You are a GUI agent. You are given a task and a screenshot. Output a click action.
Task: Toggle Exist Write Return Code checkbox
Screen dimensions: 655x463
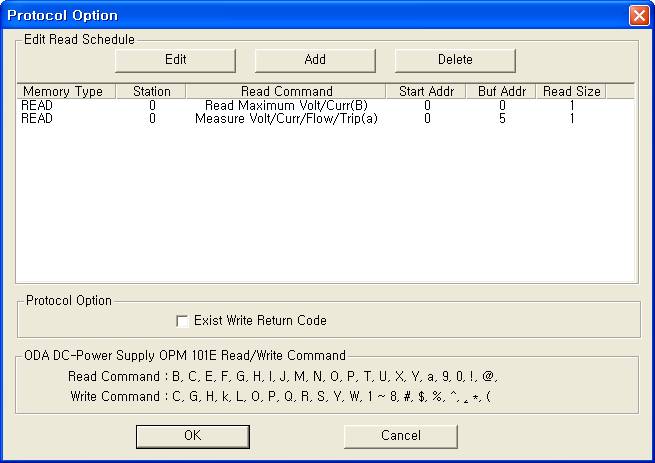182,321
